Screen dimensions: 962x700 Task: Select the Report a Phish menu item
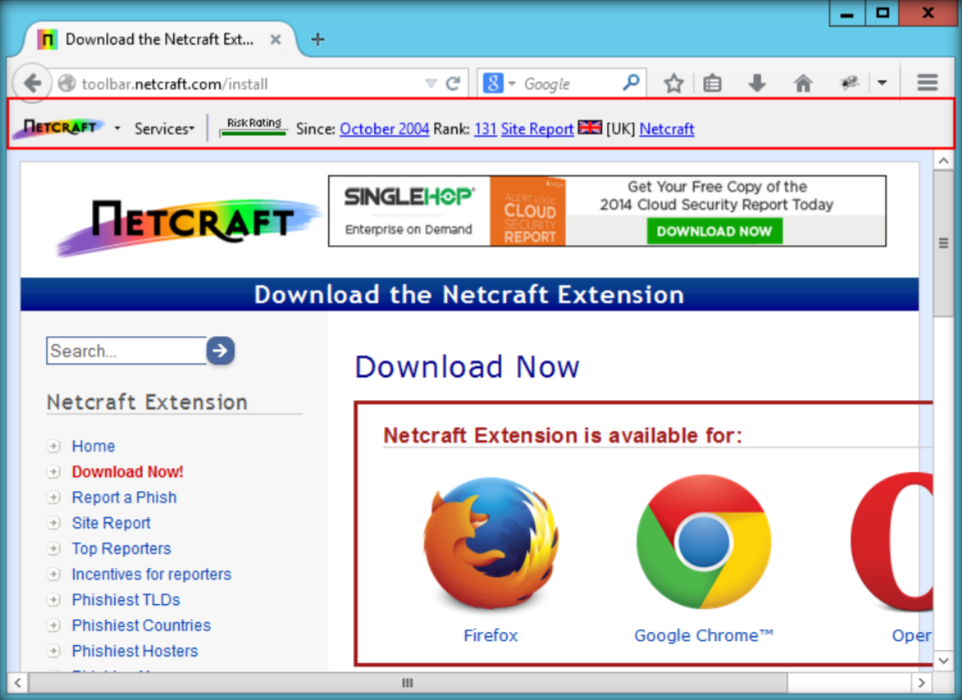[x=124, y=497]
